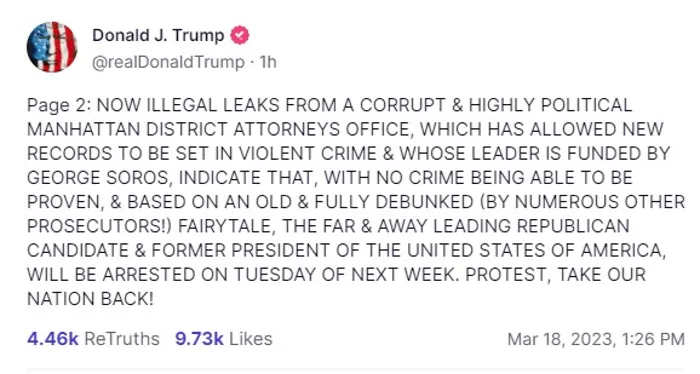Image resolution: width=700 pixels, height=374 pixels.
Task: Open Donald J. Trump display name
Action: point(158,35)
